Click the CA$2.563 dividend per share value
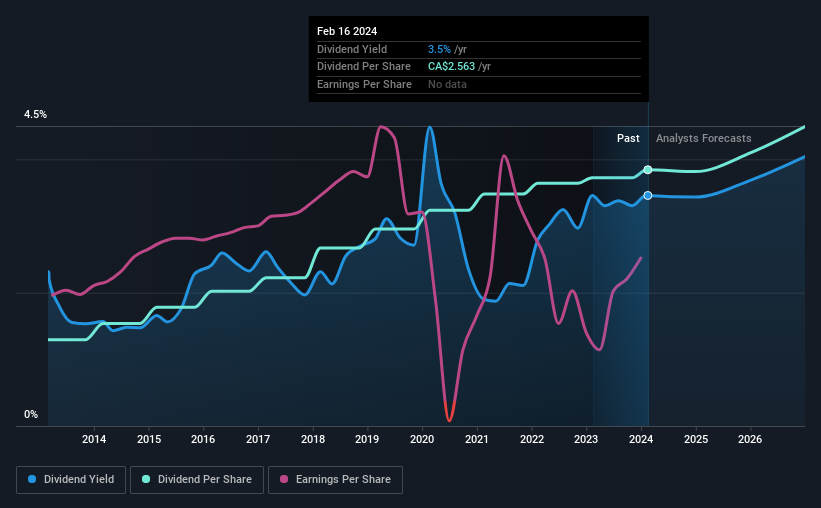This screenshot has height=508, width=821. (x=451, y=67)
